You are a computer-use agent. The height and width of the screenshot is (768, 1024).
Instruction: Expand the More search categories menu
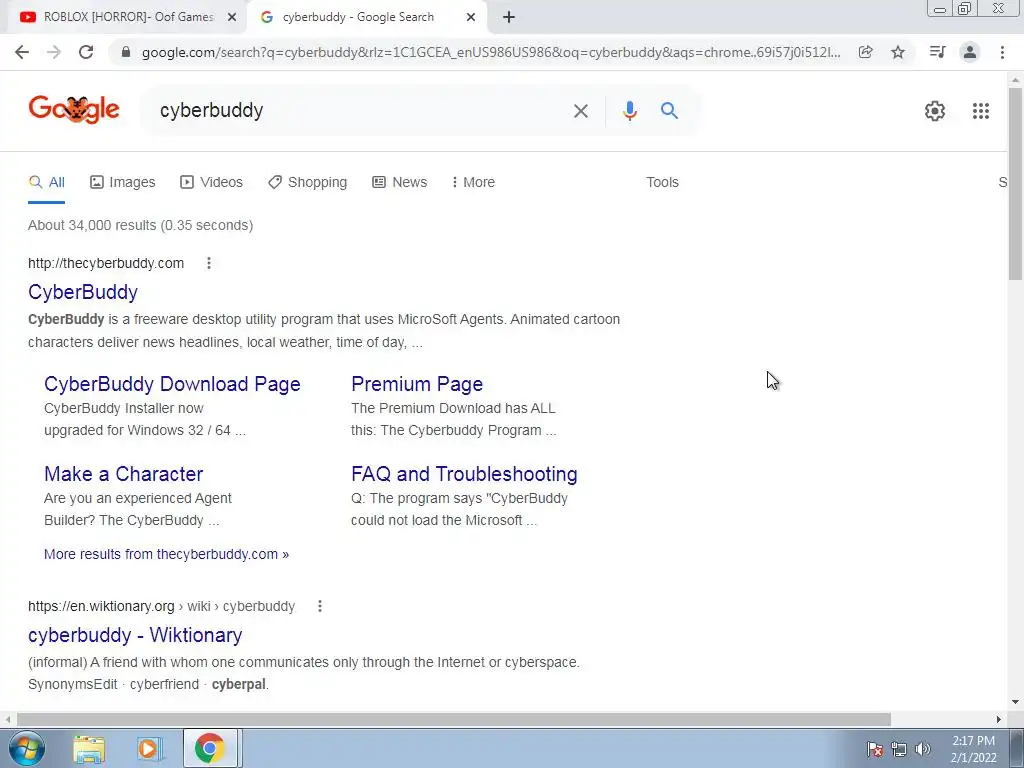(x=473, y=183)
